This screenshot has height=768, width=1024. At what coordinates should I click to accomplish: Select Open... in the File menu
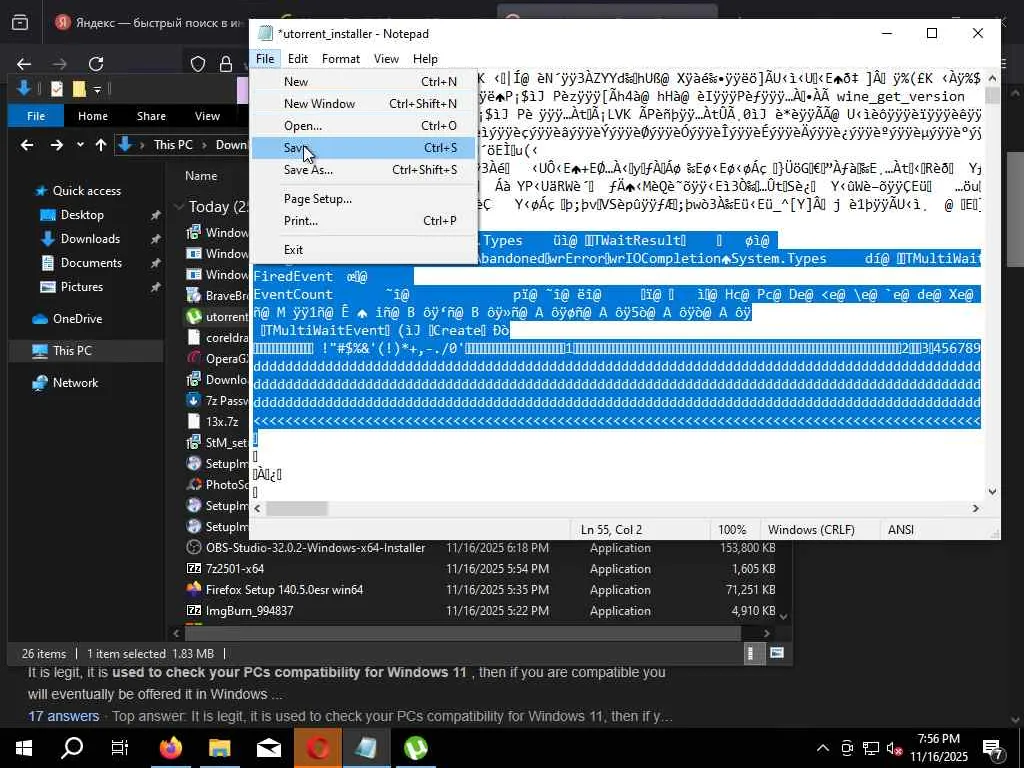364,125
